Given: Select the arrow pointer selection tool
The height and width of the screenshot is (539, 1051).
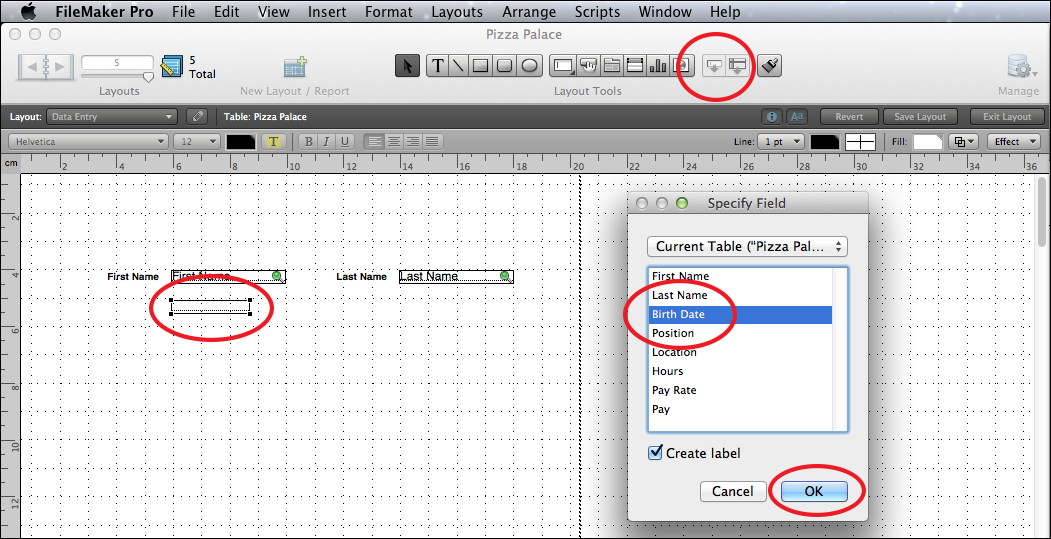Looking at the screenshot, I should click(x=408, y=66).
